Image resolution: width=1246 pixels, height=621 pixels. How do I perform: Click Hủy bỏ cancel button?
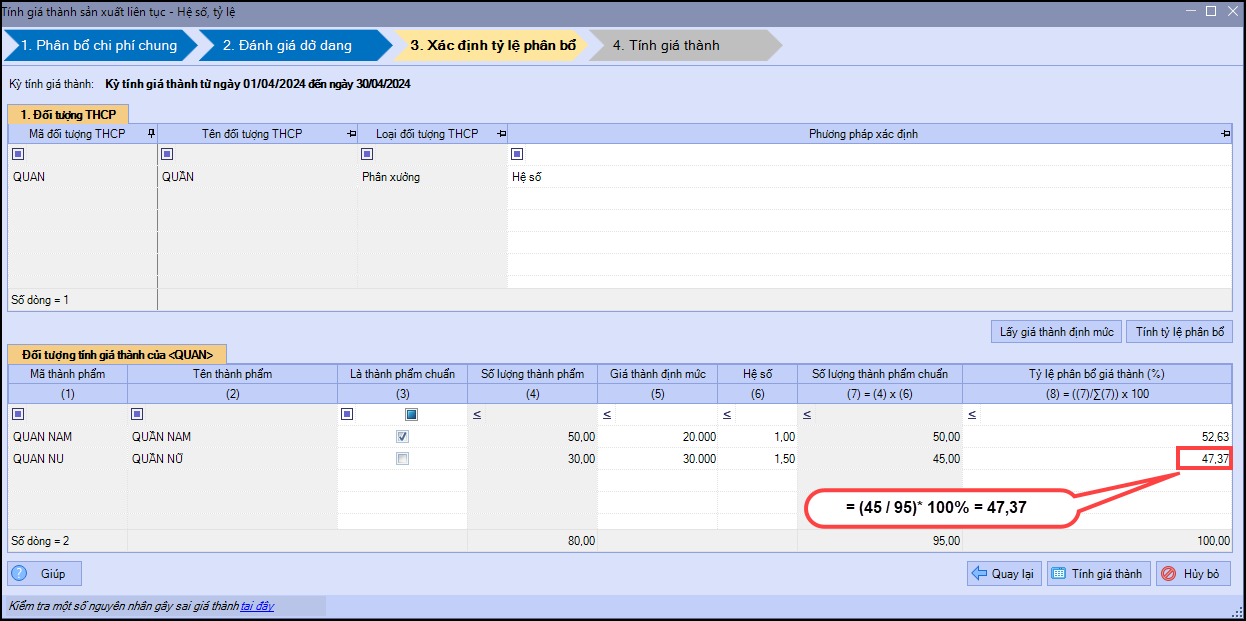click(1193, 574)
